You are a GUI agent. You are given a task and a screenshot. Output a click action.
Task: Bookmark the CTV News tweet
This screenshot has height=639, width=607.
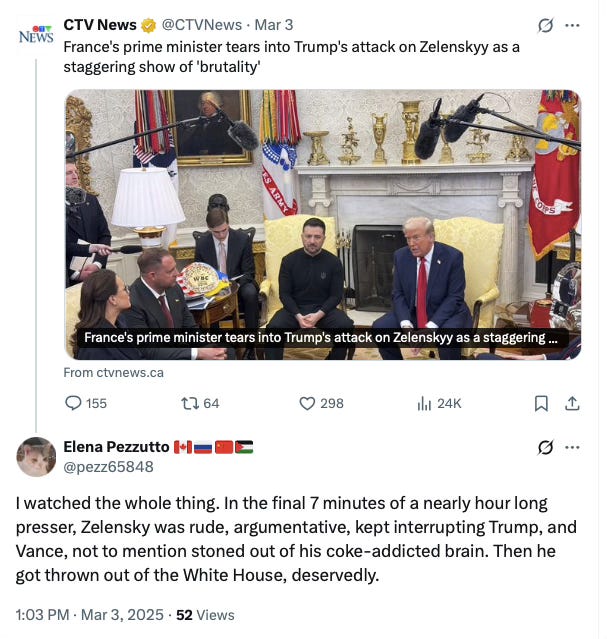coord(541,403)
